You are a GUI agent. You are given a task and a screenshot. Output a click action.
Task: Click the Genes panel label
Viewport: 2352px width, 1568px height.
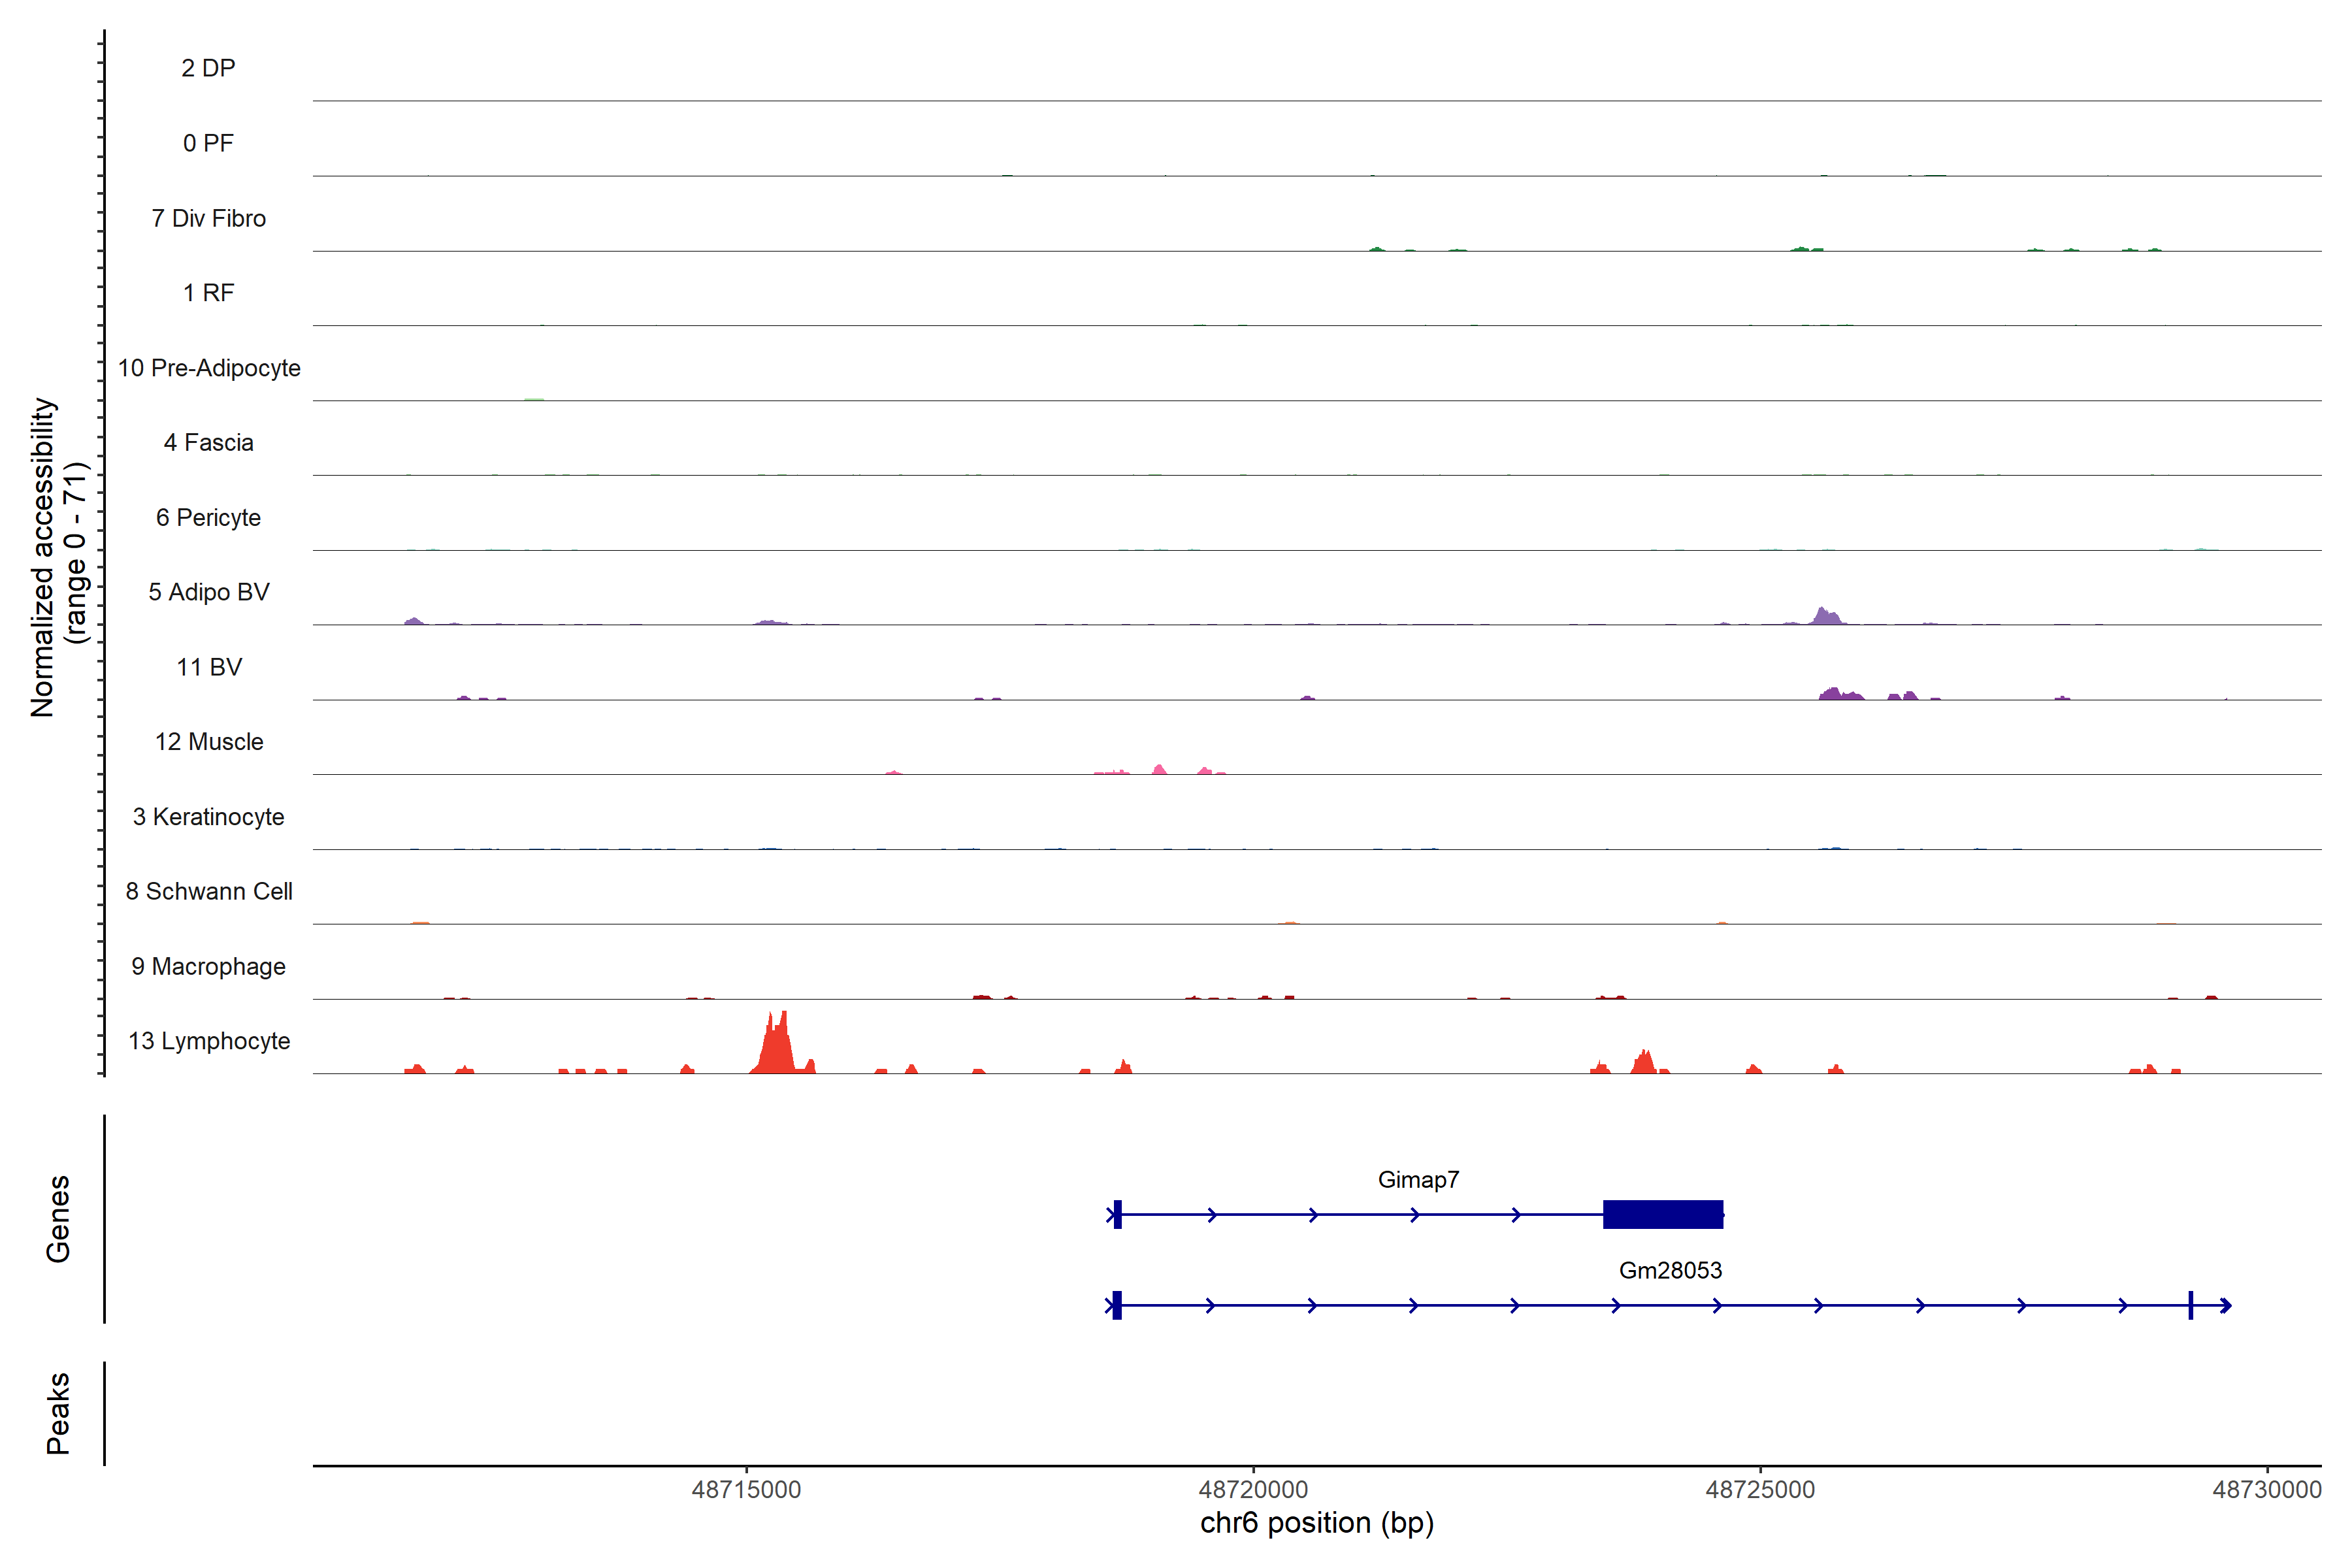58,1218
